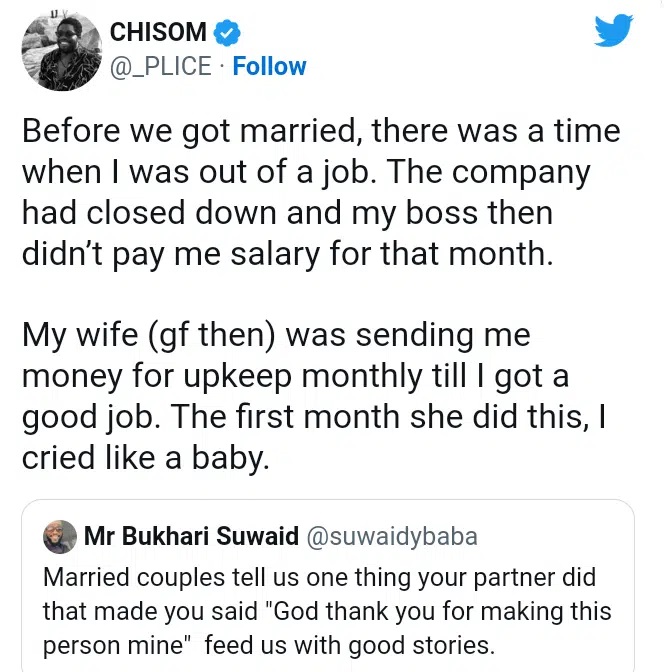Select the line "had closed down and my boss then"
The width and height of the screenshot is (665, 672).
(287, 212)
